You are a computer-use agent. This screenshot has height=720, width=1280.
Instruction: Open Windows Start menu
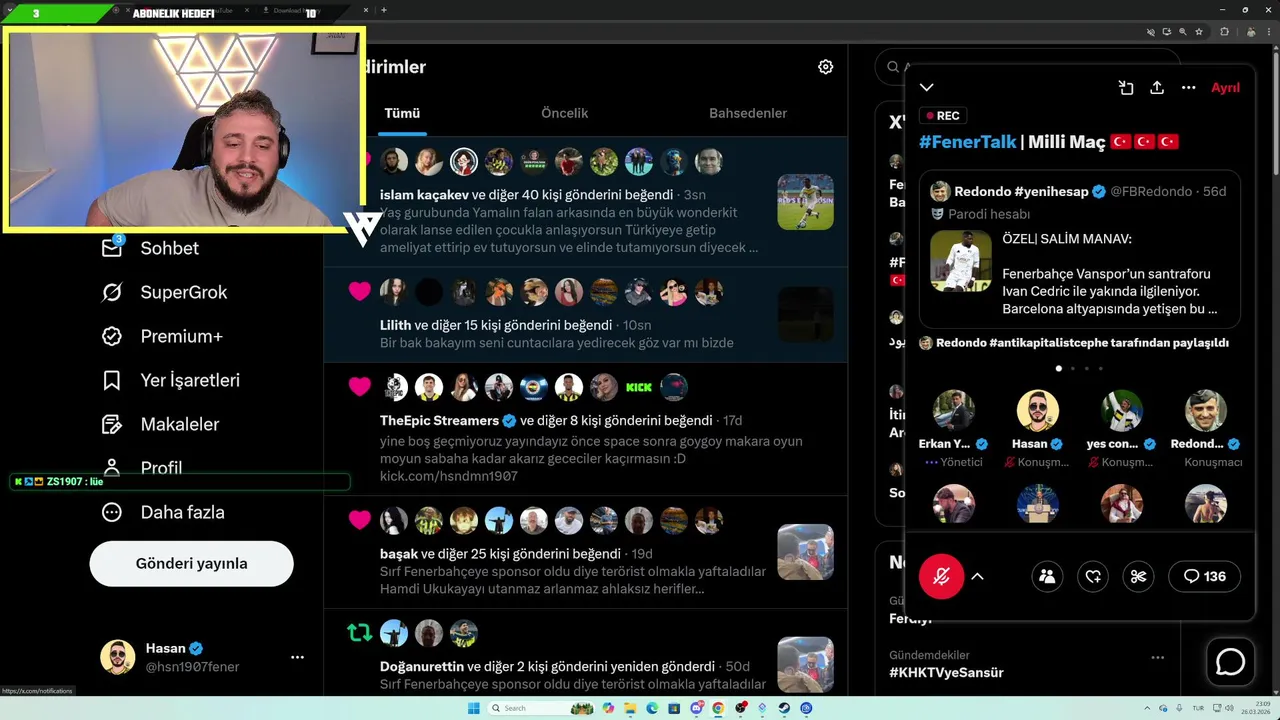474,708
